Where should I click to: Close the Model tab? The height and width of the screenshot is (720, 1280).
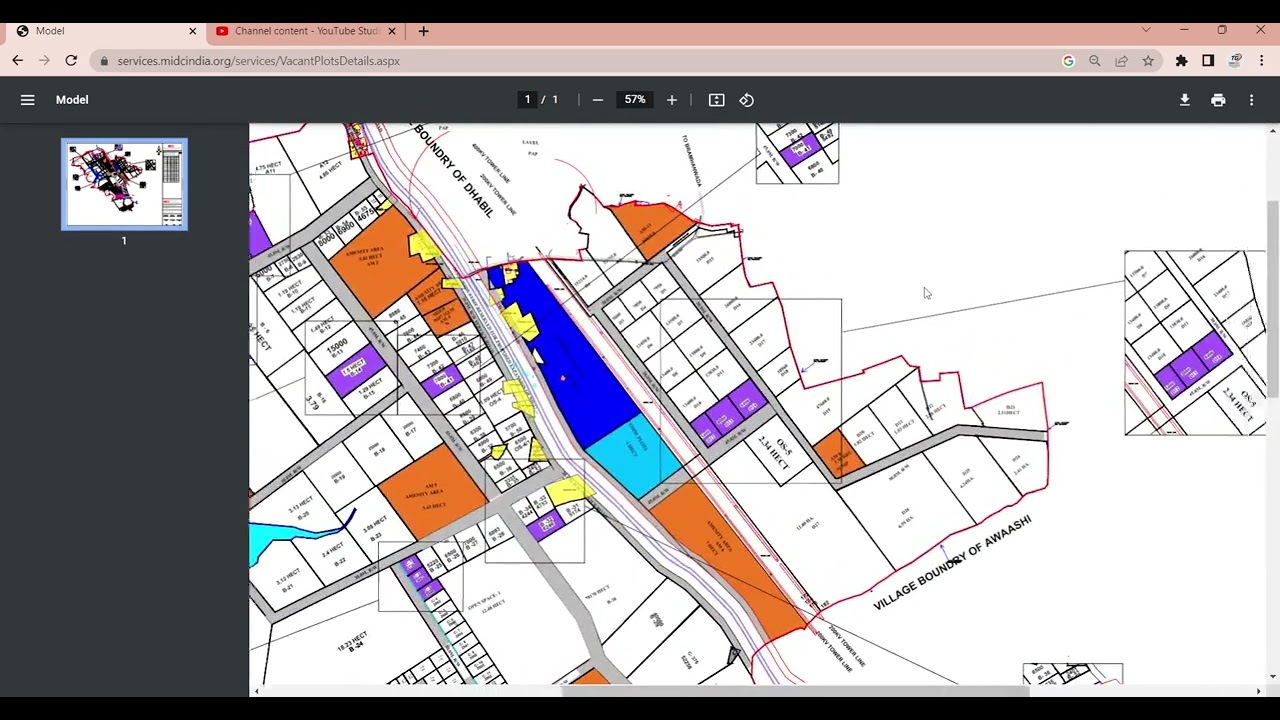[x=193, y=31]
